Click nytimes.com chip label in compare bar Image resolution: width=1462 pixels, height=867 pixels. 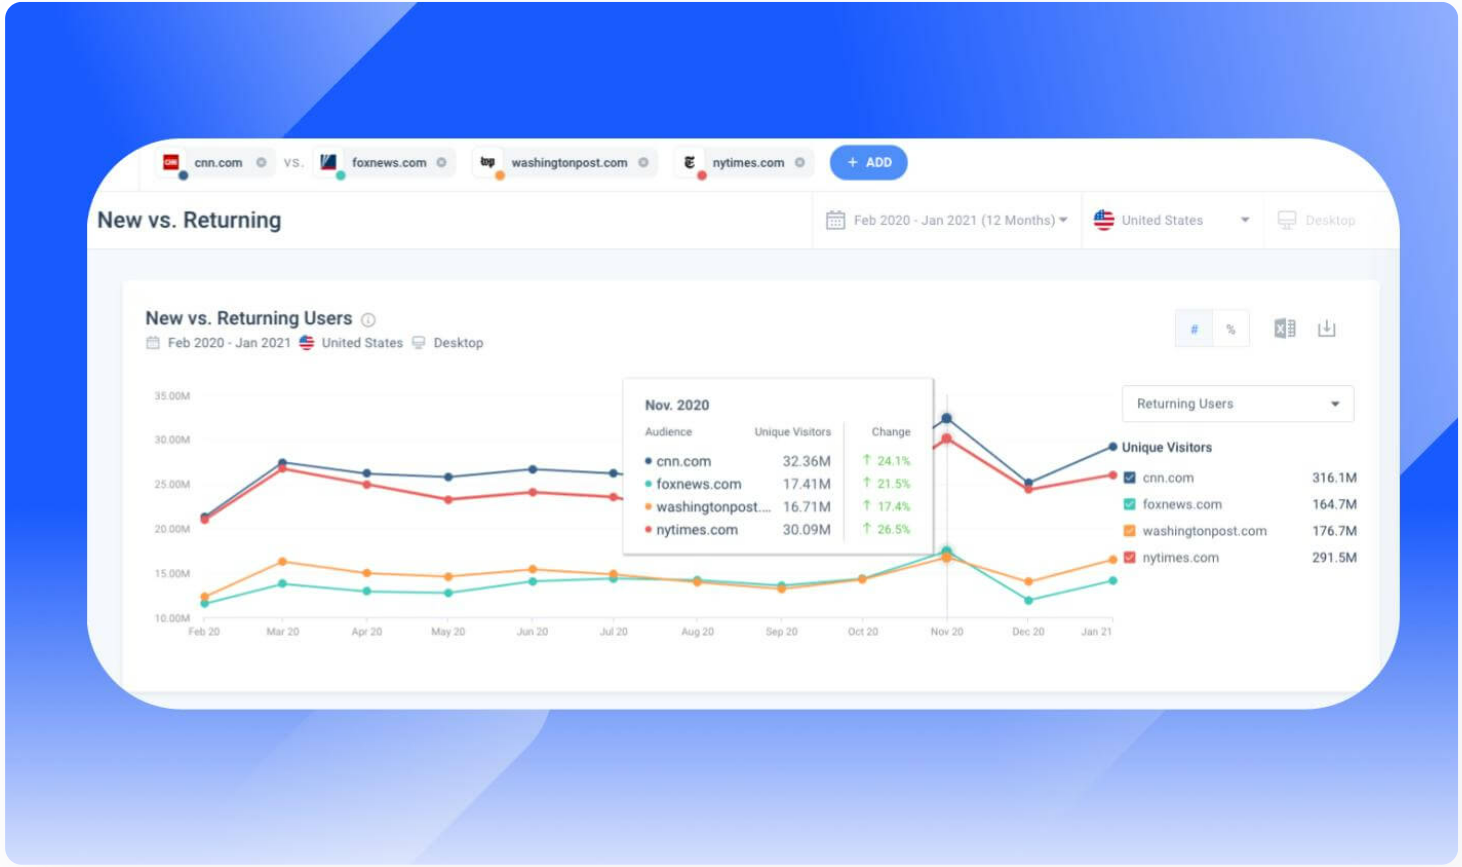pyautogui.click(x=748, y=162)
